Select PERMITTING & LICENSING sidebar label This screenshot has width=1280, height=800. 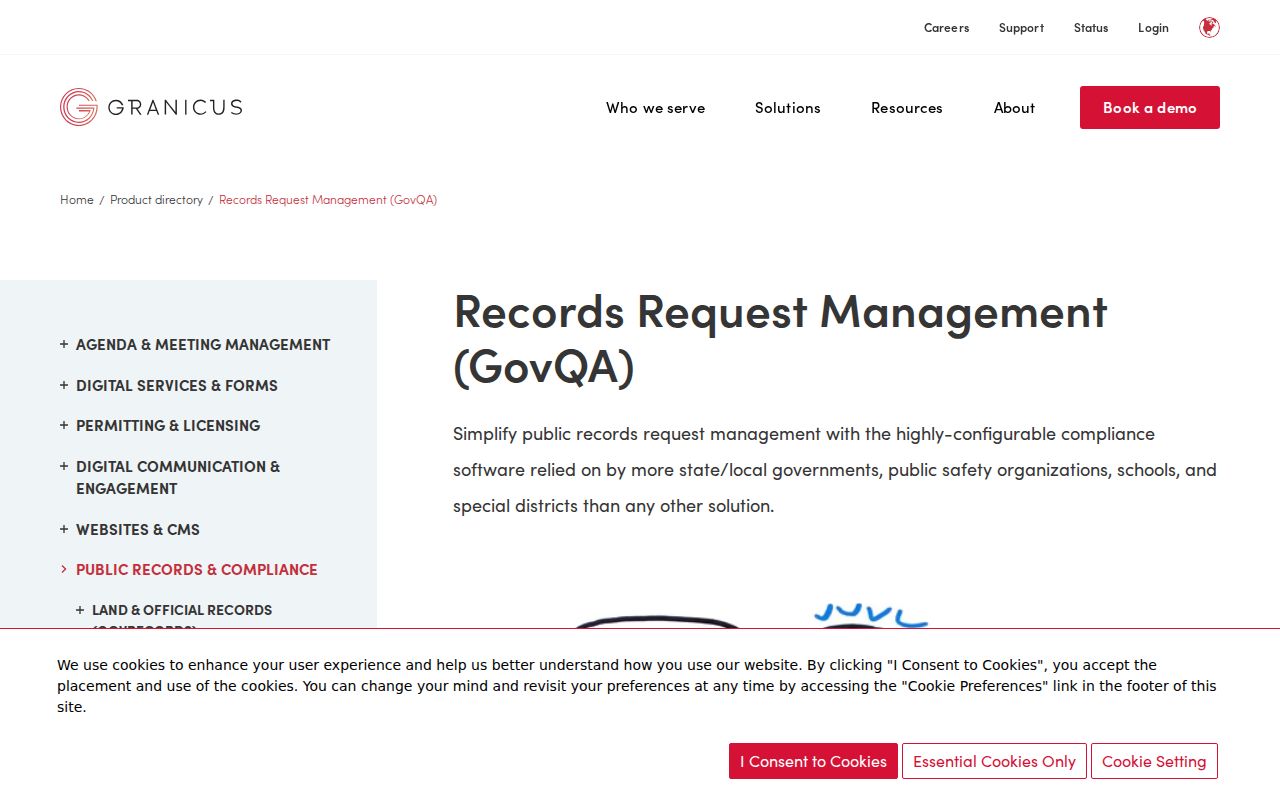tap(168, 426)
